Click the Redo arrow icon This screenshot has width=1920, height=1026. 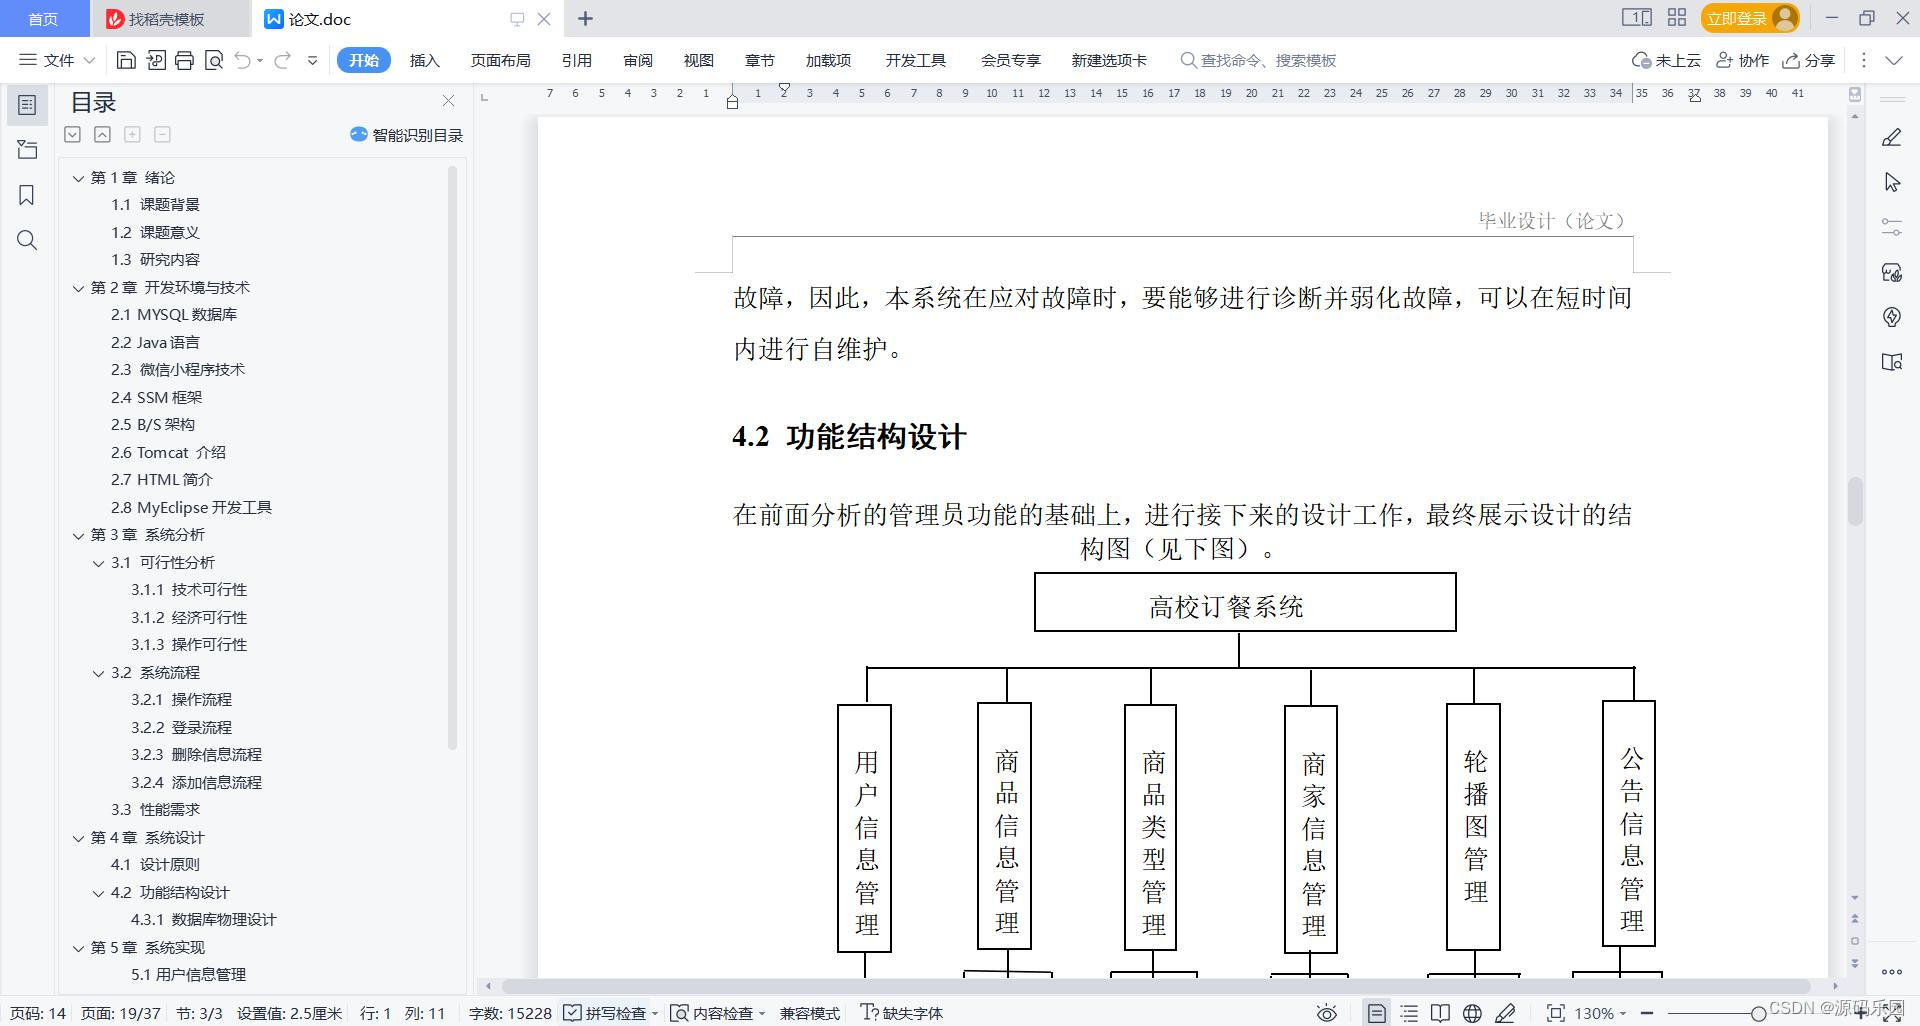tap(283, 60)
